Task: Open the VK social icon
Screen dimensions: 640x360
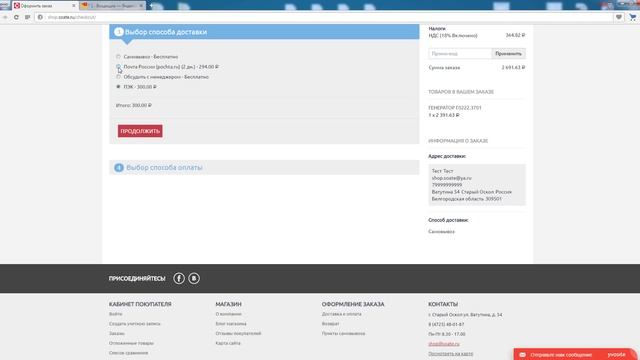Action: [x=194, y=278]
